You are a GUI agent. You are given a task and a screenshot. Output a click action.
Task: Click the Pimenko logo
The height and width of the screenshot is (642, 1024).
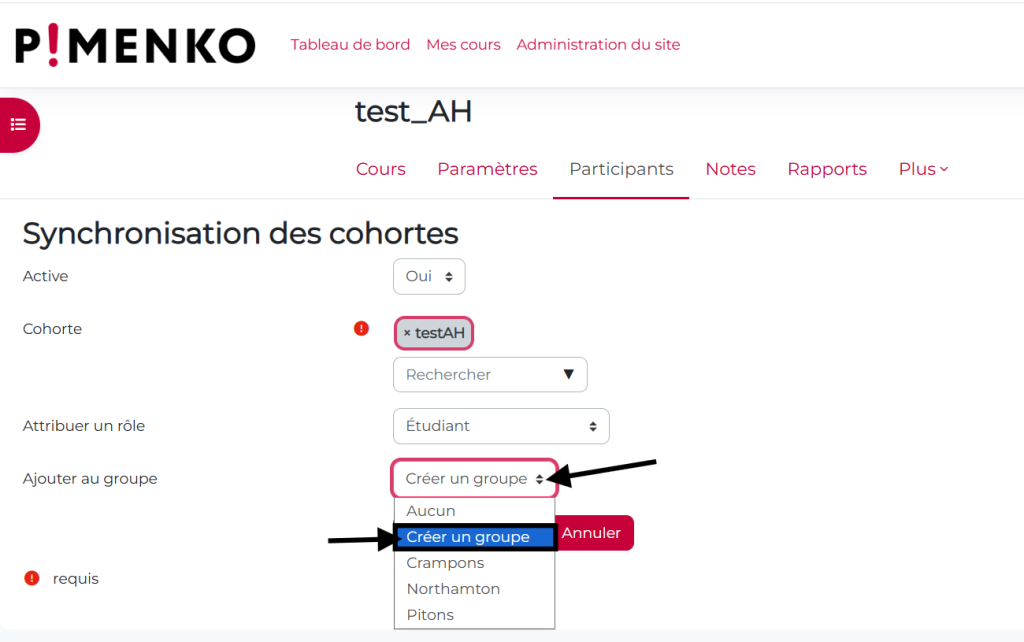click(x=134, y=45)
